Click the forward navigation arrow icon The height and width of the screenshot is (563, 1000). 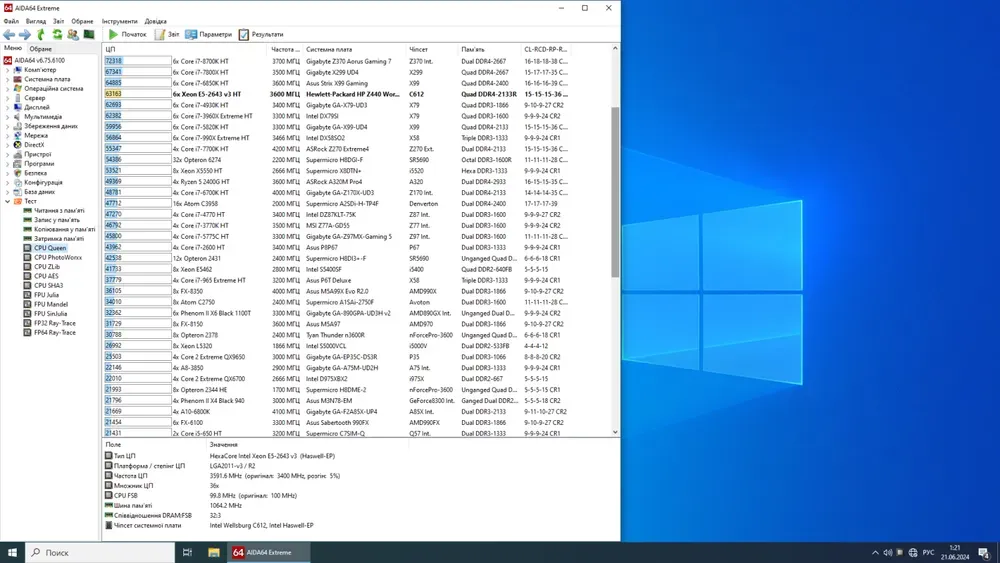click(25, 35)
